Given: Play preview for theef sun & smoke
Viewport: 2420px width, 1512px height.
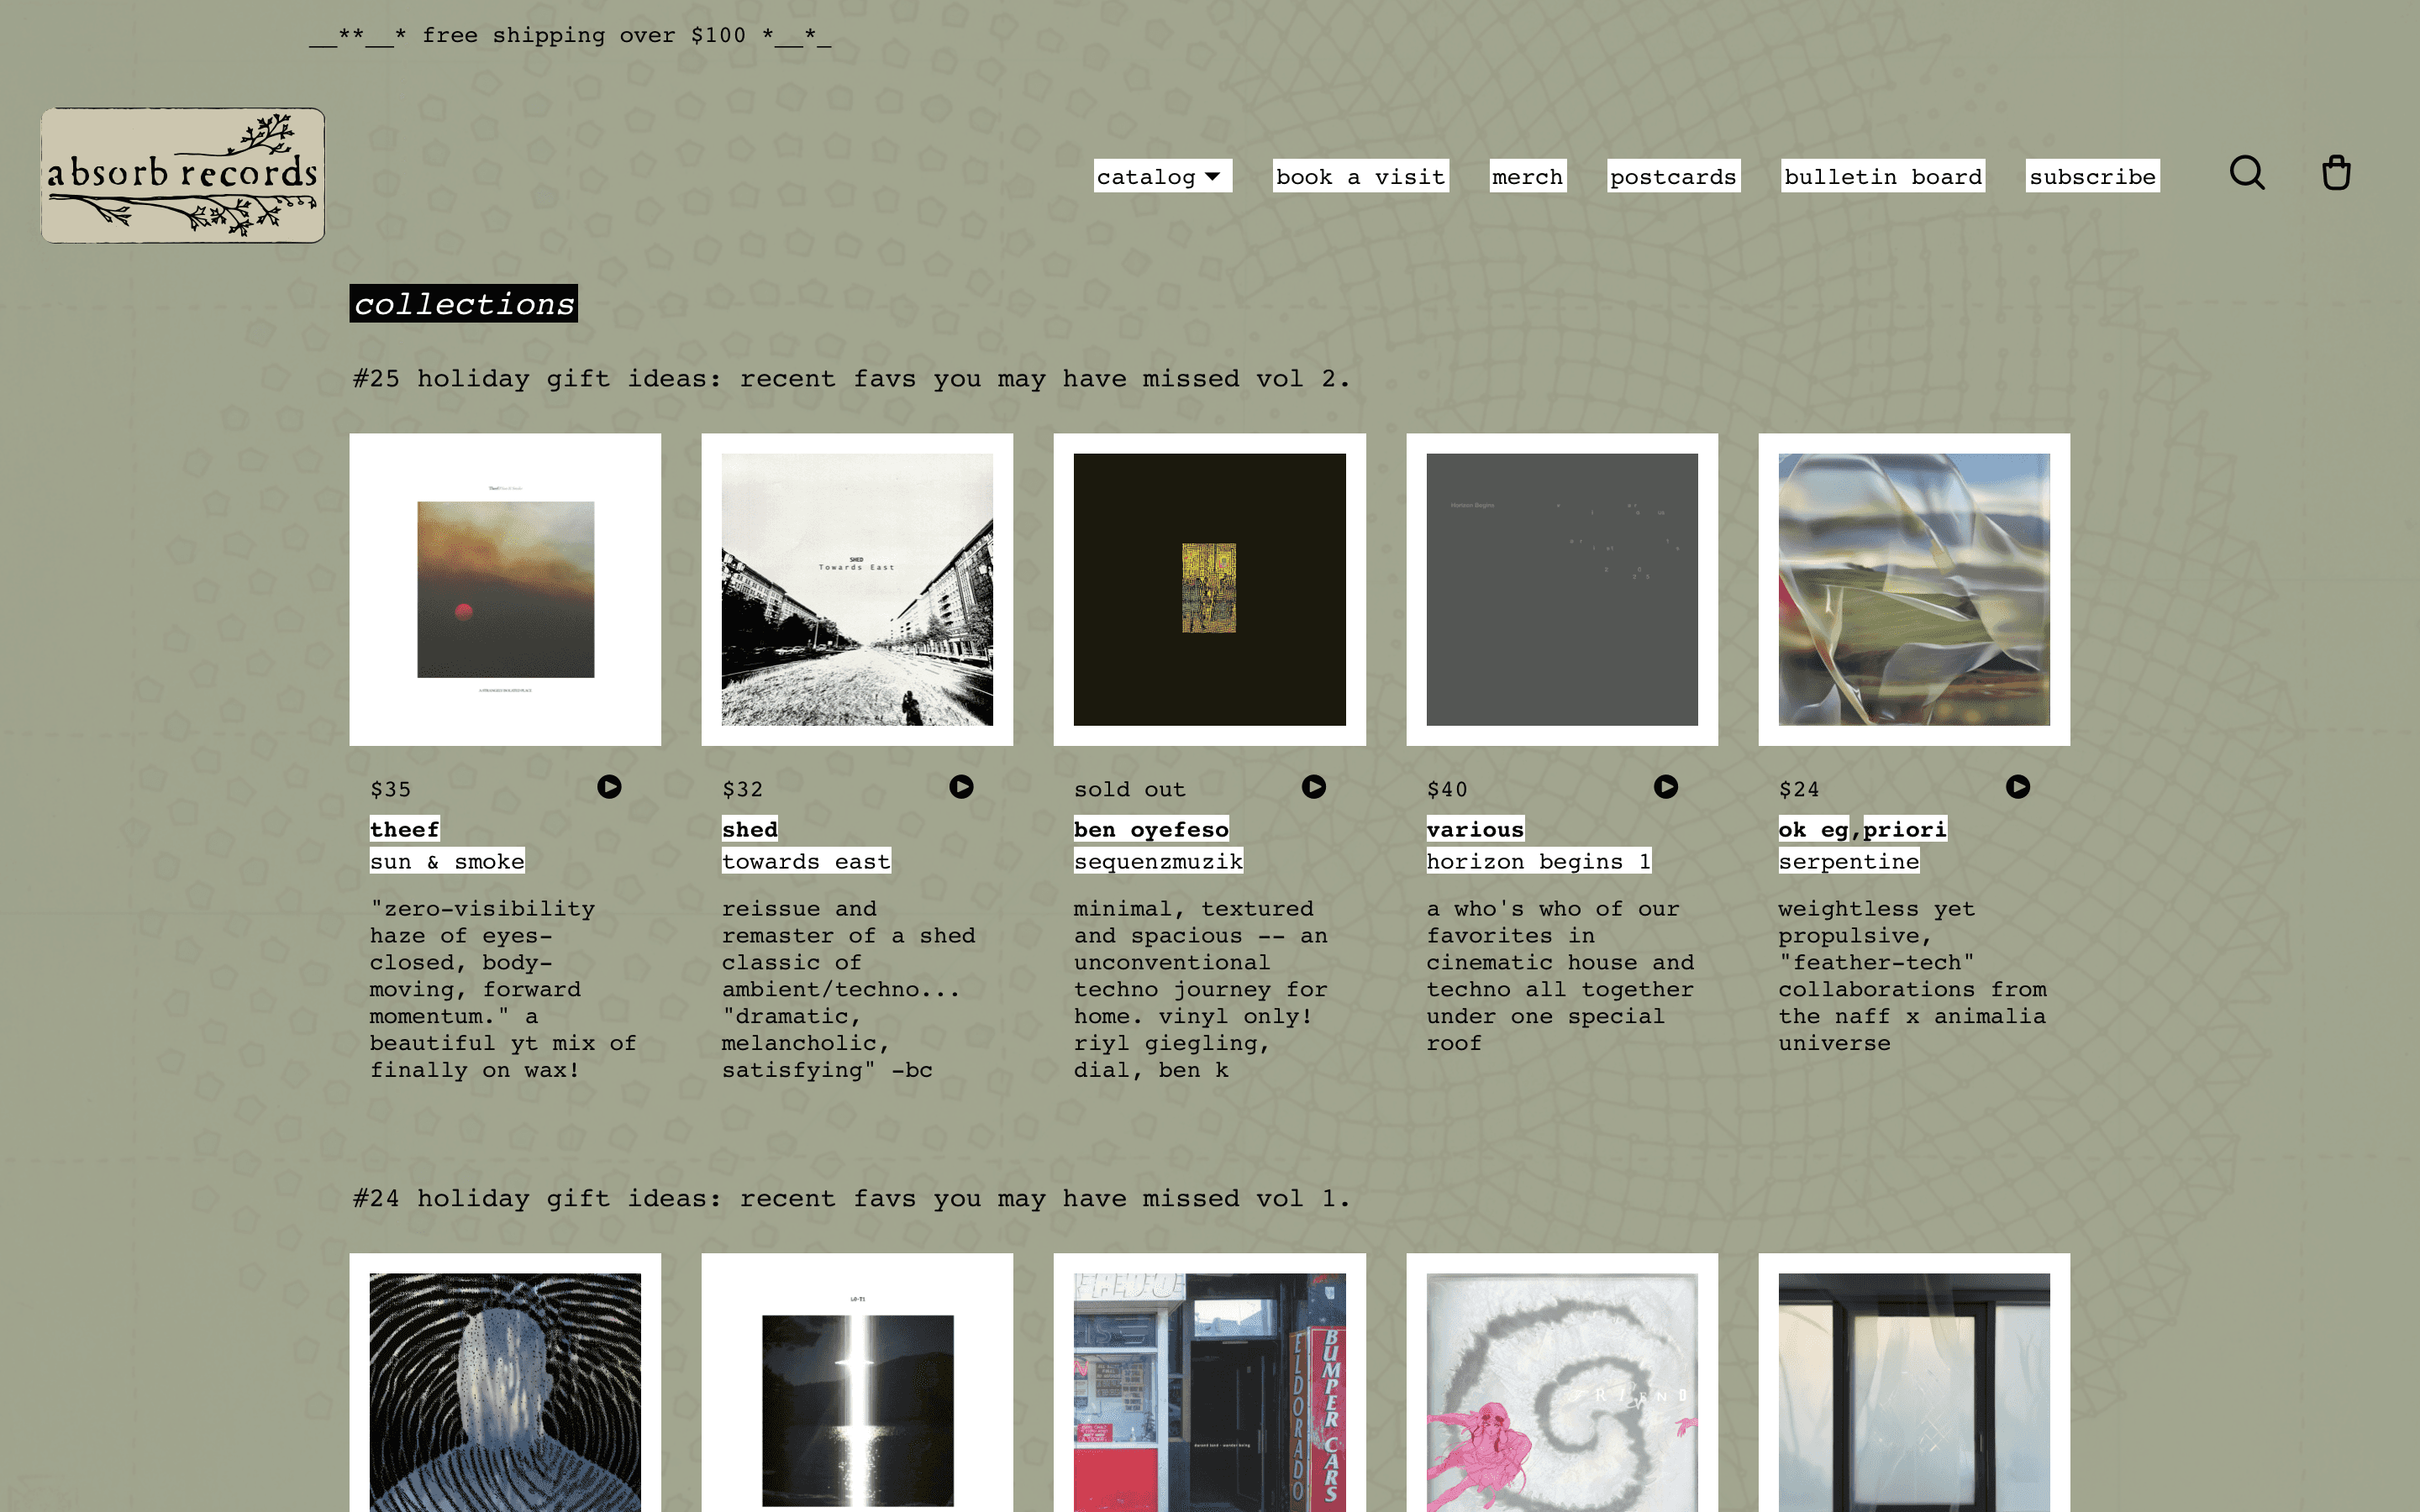Looking at the screenshot, I should click(x=609, y=787).
